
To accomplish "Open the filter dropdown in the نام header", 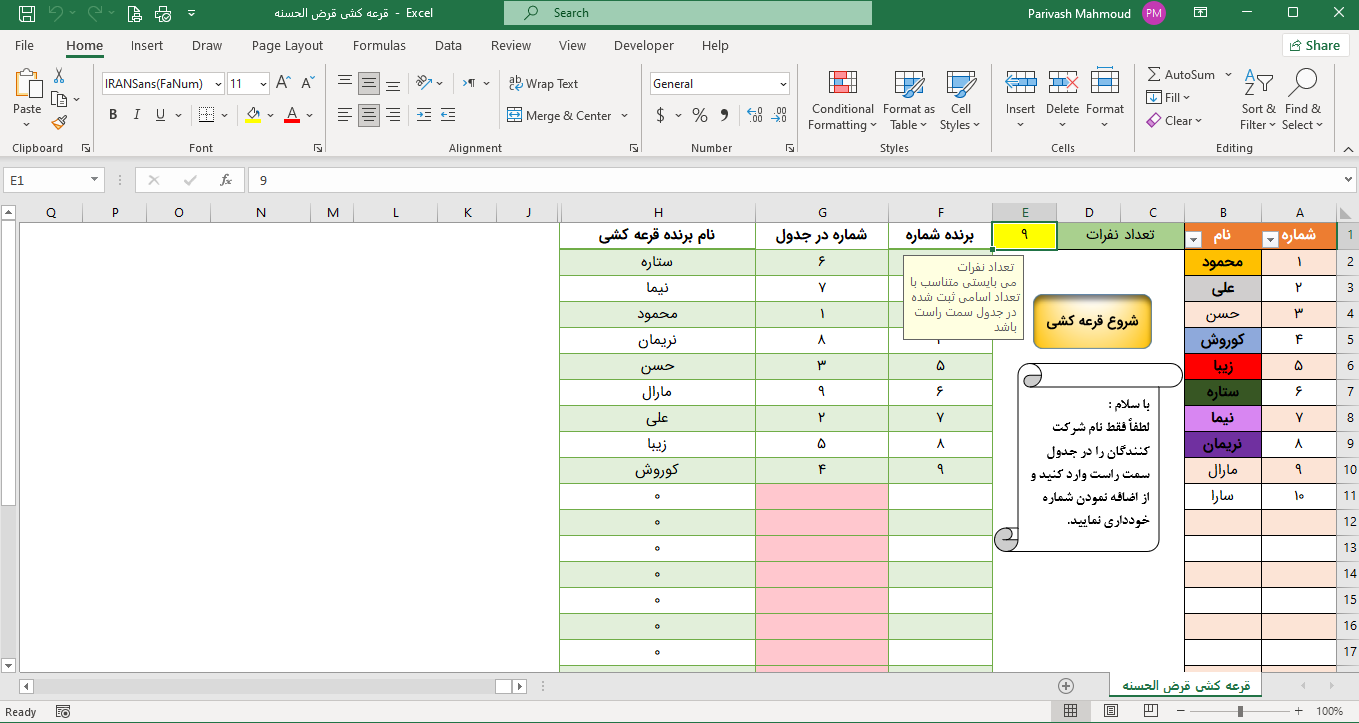I will (x=1193, y=239).
